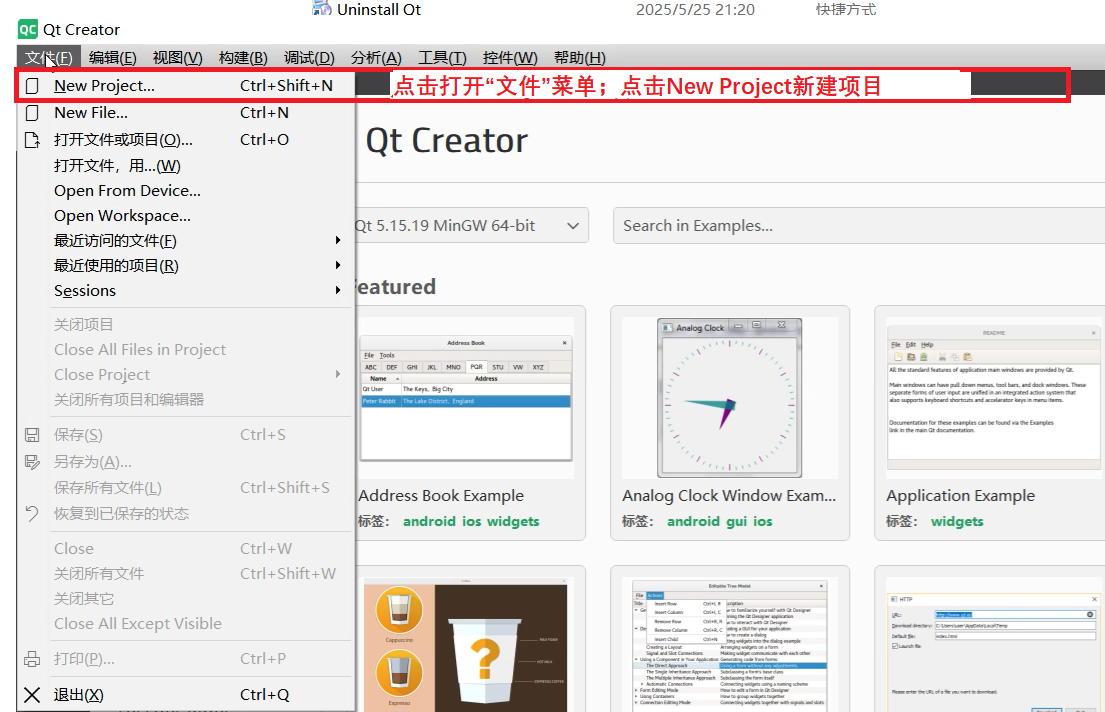Click the printer icon beside 打印
The image size is (1105, 712).
pyautogui.click(x=32, y=658)
